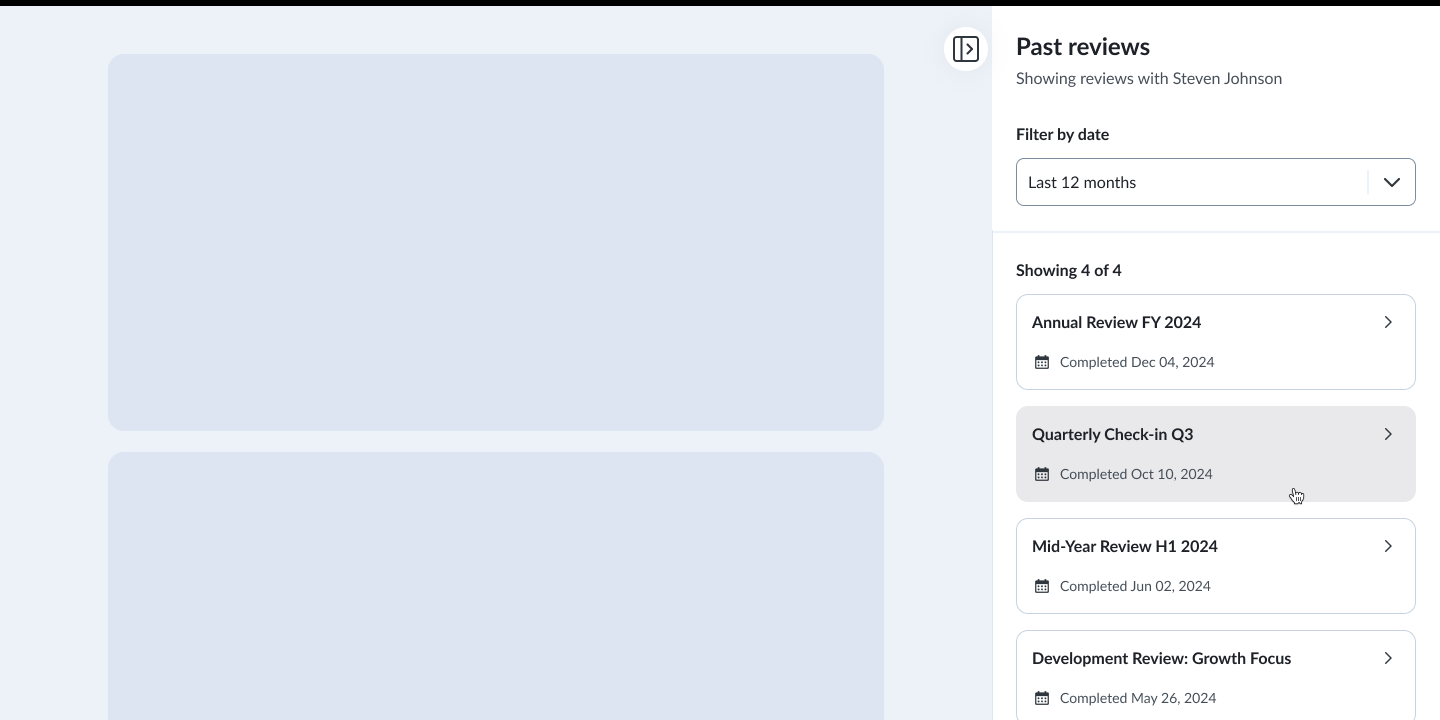1440x720 pixels.
Task: Click the Development Review: Growth Focus chevron
Action: tap(1388, 658)
